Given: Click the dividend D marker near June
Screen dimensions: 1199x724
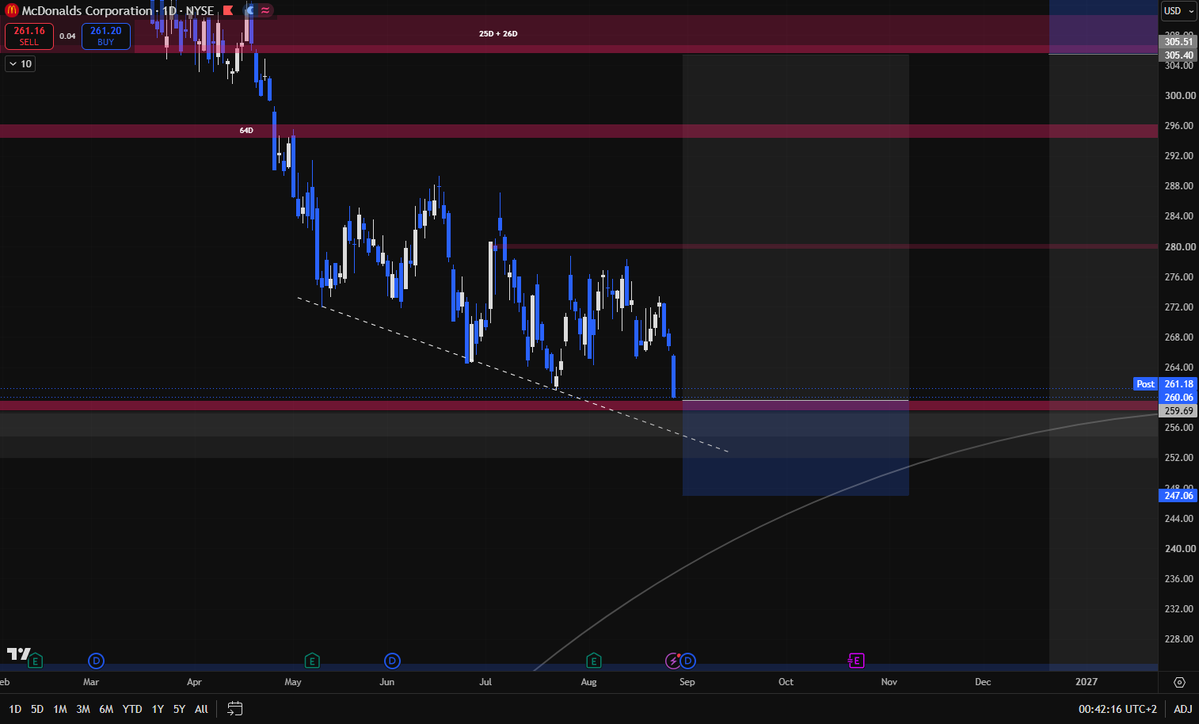Looking at the screenshot, I should [392, 661].
